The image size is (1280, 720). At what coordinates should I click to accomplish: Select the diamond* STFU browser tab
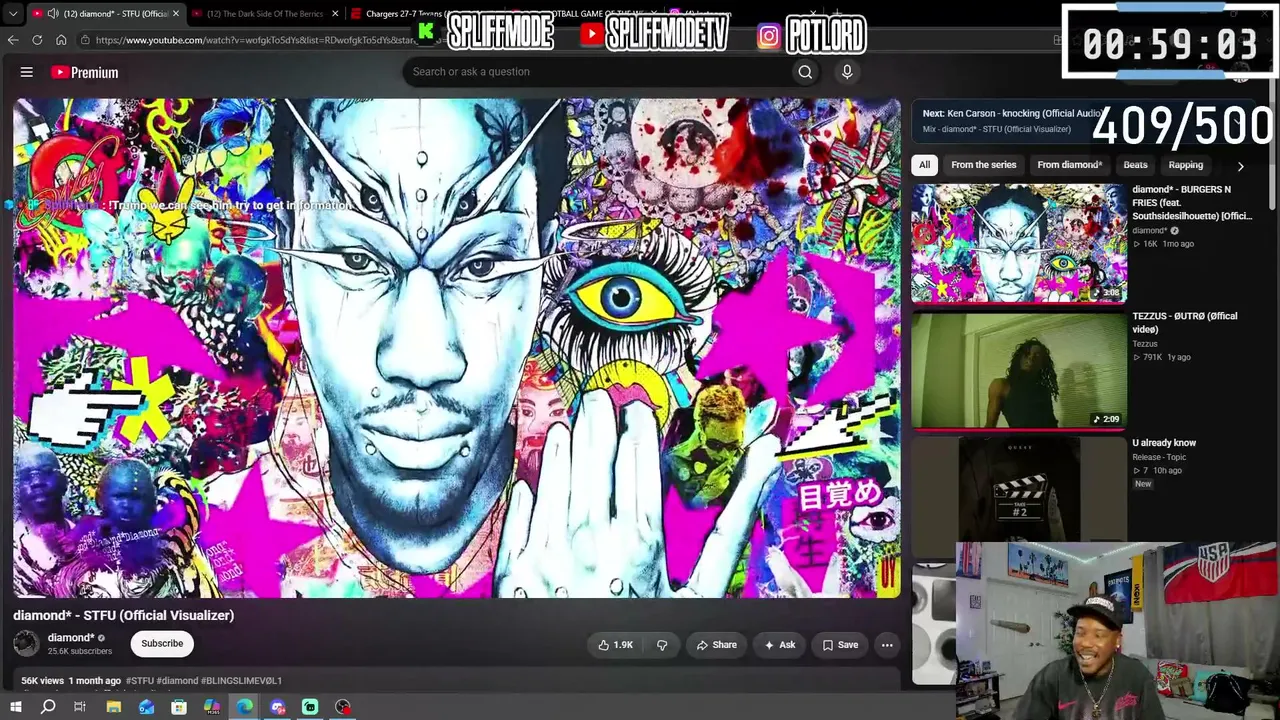[105, 14]
